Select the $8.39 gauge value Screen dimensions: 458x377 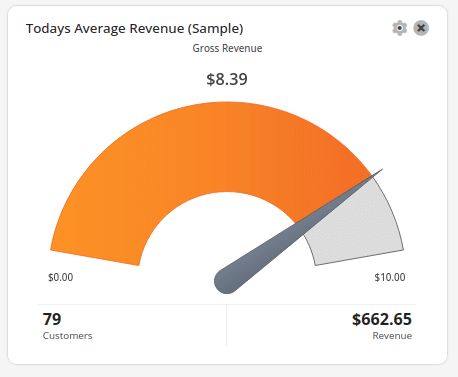click(x=227, y=79)
